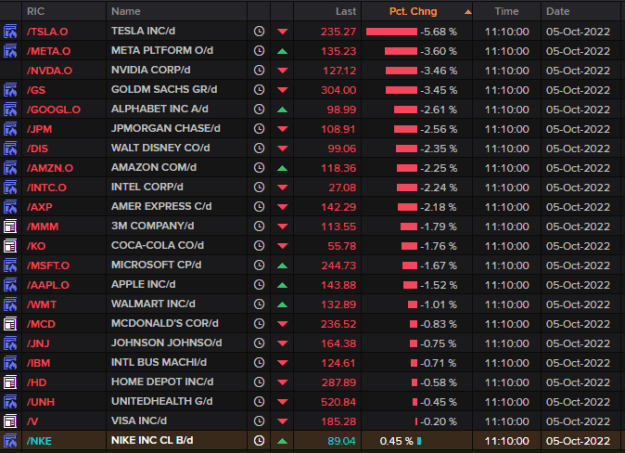The height and width of the screenshot is (453, 625).
Task: Open the /GOOGL.O ticker link
Action: (53, 110)
